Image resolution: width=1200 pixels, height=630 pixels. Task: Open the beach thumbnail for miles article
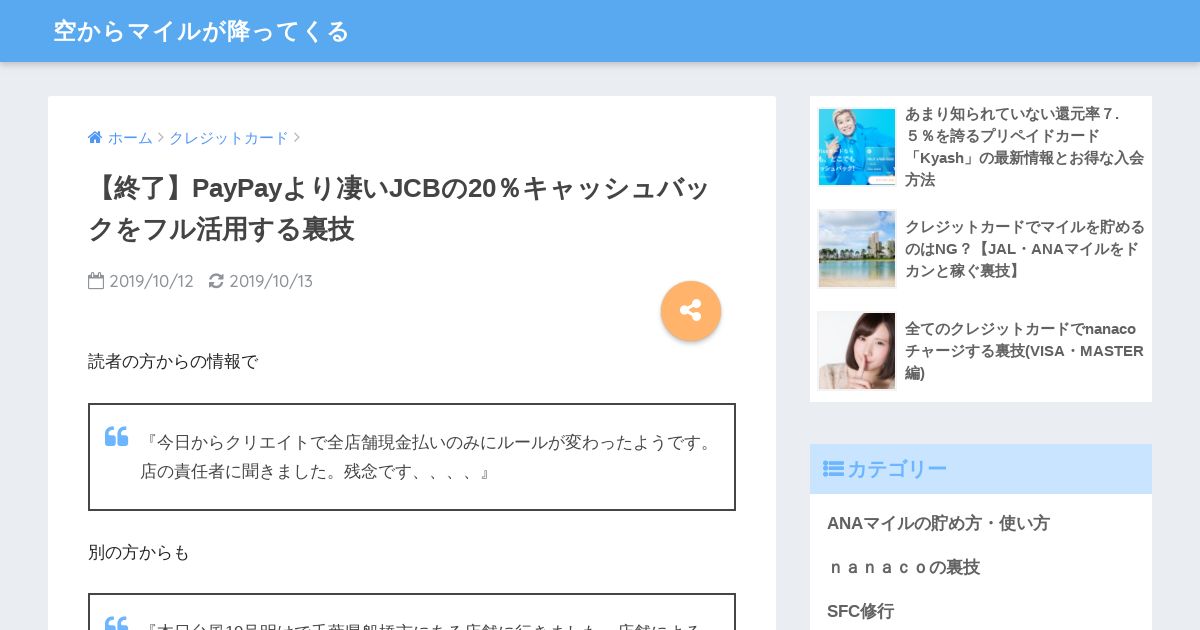coord(857,249)
